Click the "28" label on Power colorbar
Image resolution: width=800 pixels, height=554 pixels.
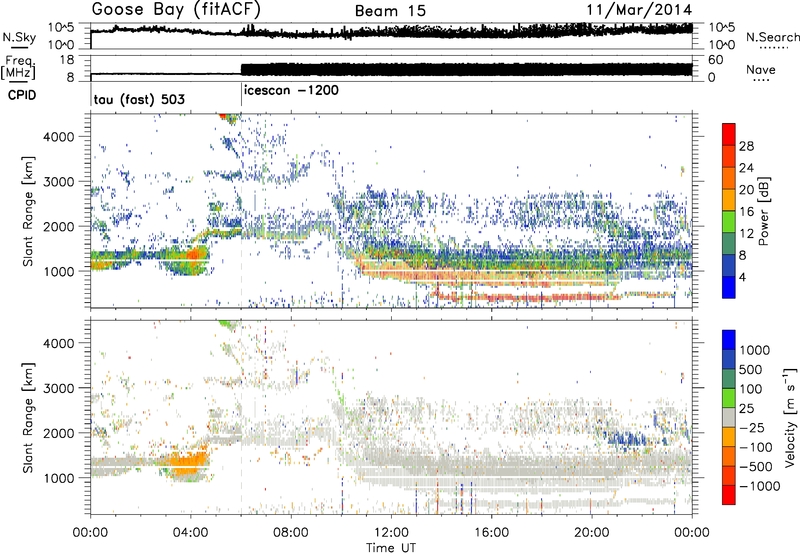(x=746, y=146)
